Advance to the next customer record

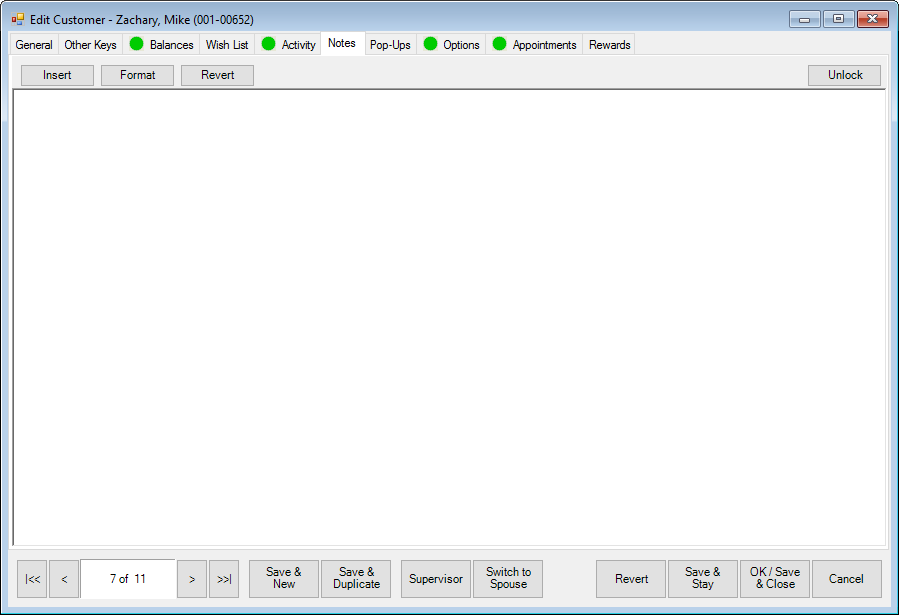[x=192, y=579]
